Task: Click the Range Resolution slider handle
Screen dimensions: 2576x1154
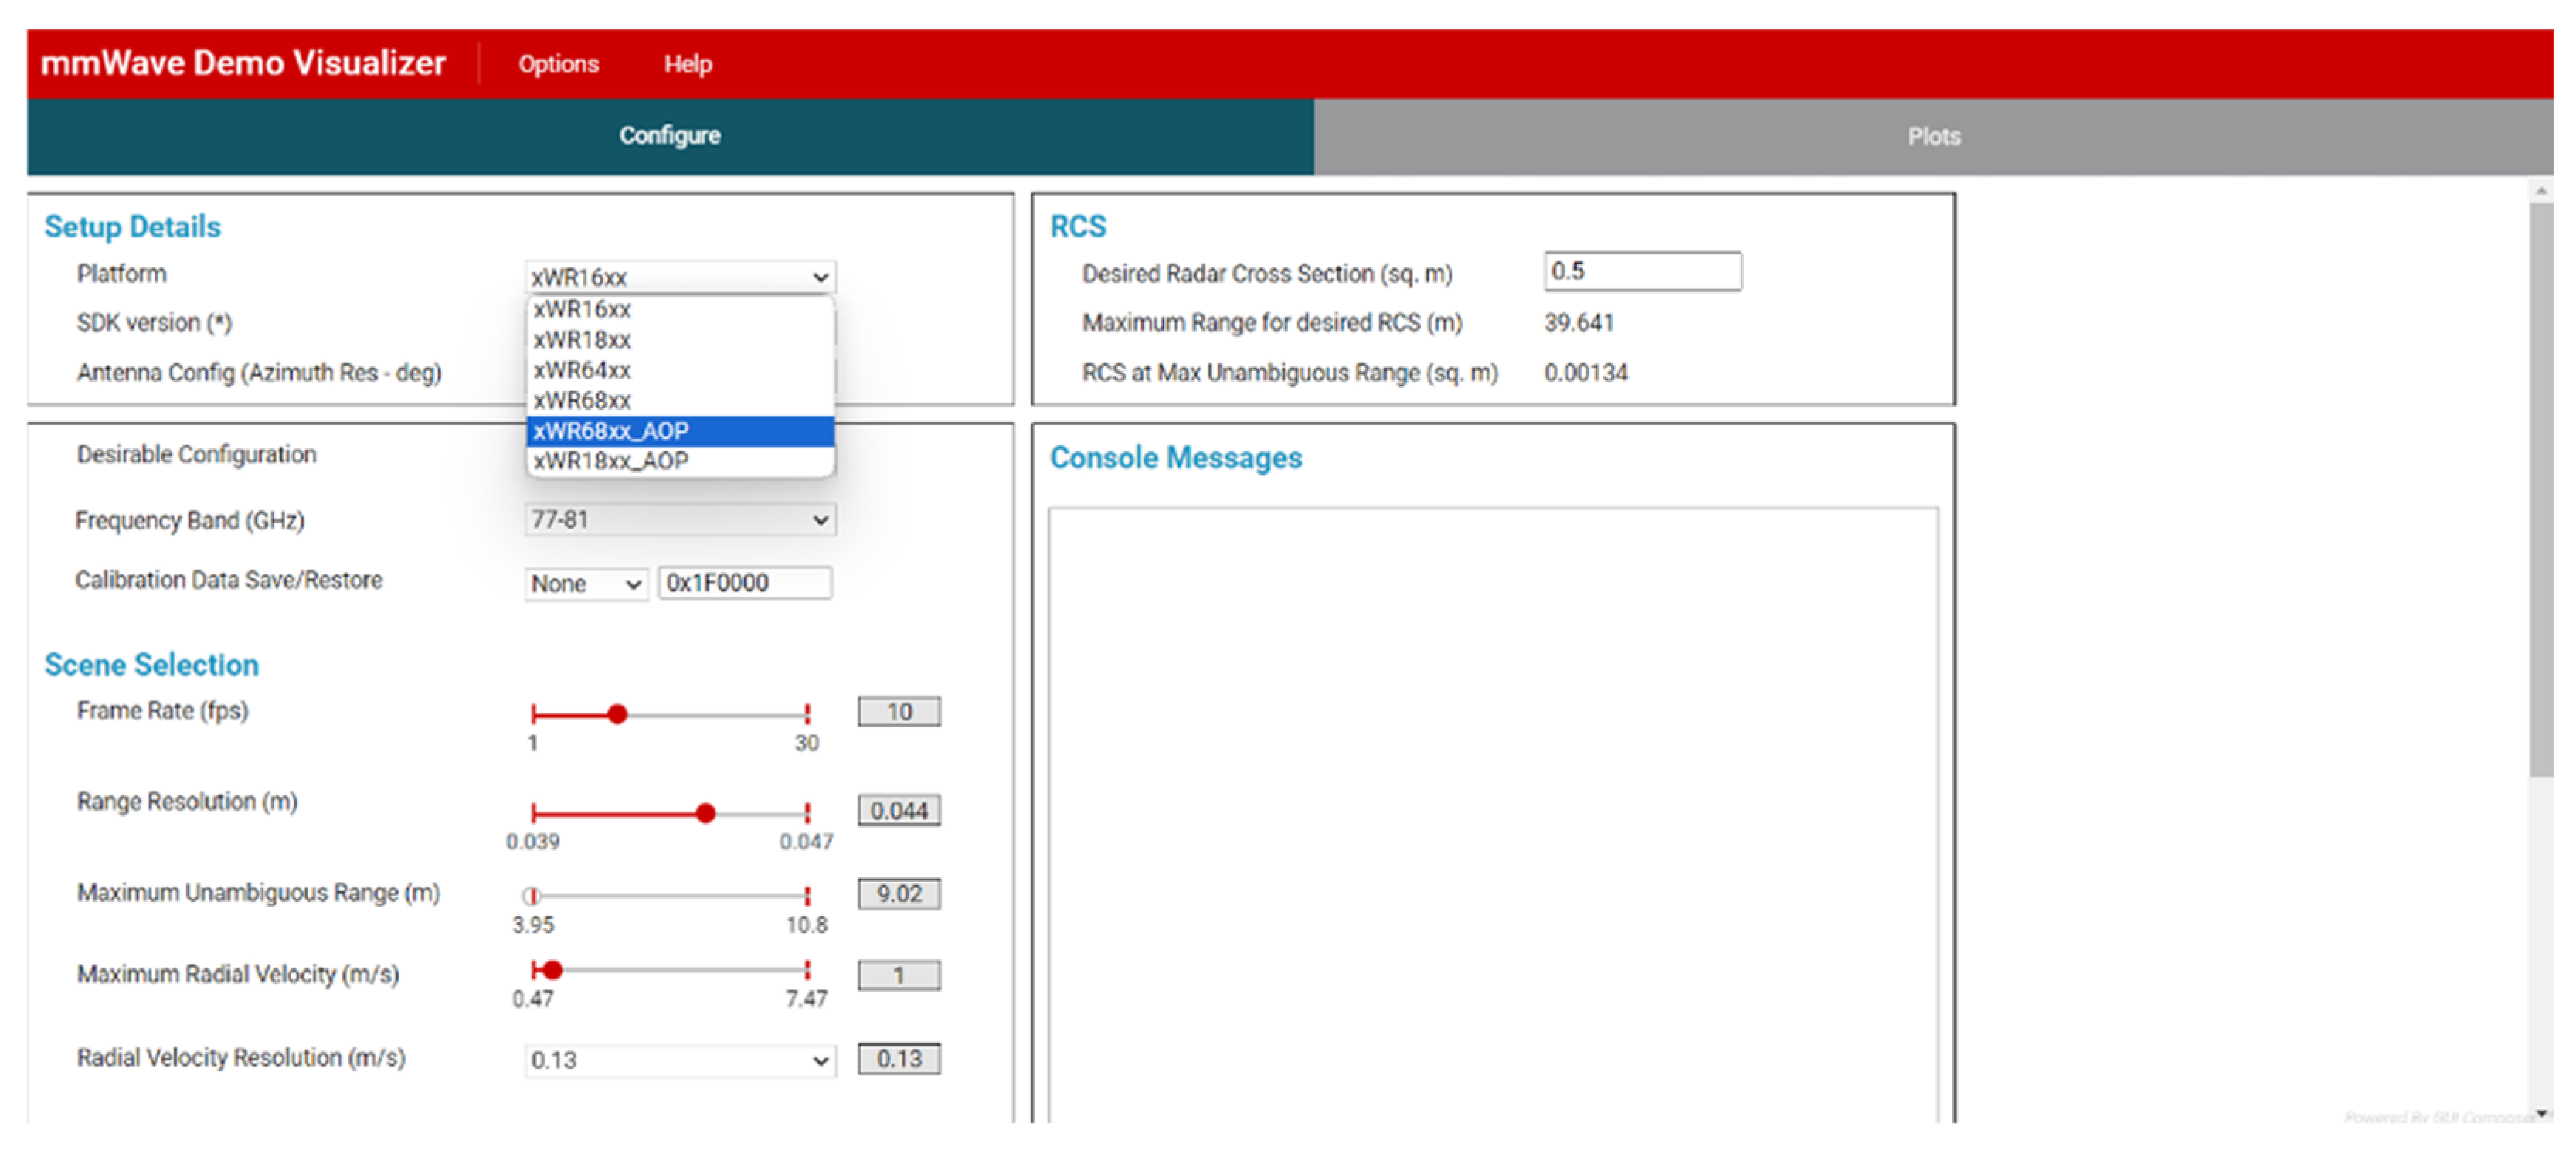Action: 705,813
